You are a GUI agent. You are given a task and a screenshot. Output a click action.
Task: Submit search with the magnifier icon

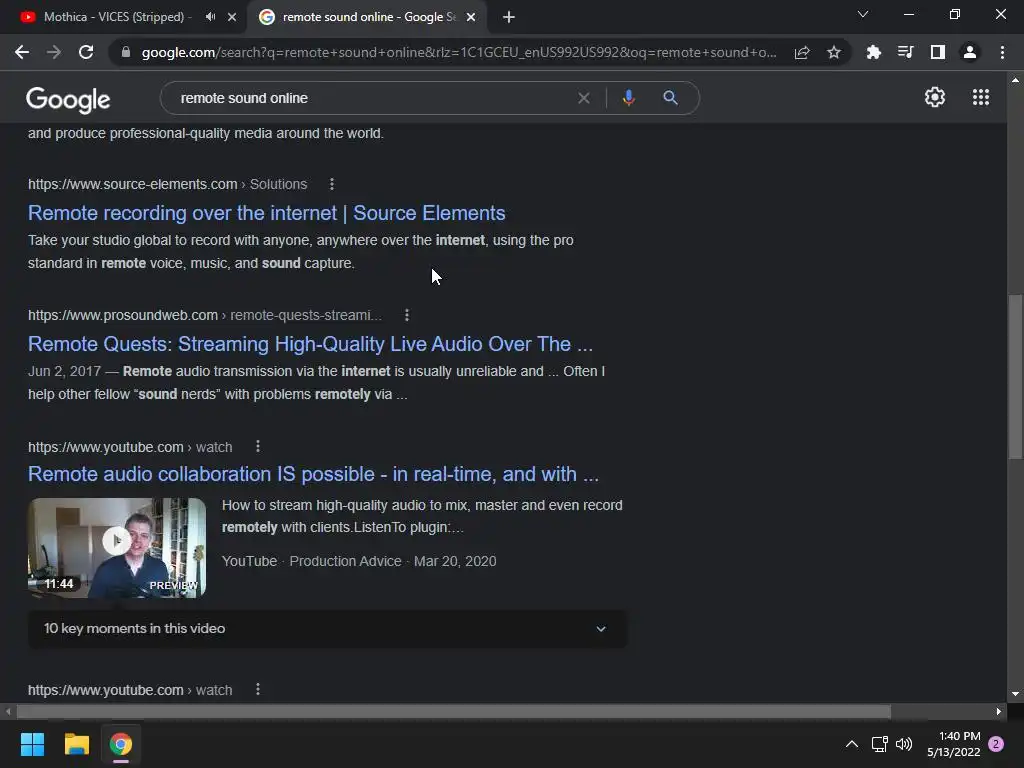point(670,98)
